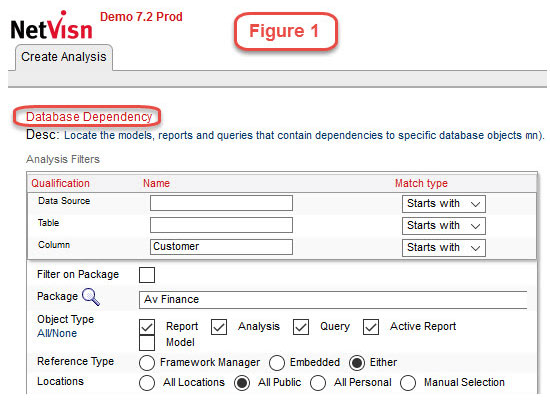Open the Table match type dropdown

pos(444,226)
